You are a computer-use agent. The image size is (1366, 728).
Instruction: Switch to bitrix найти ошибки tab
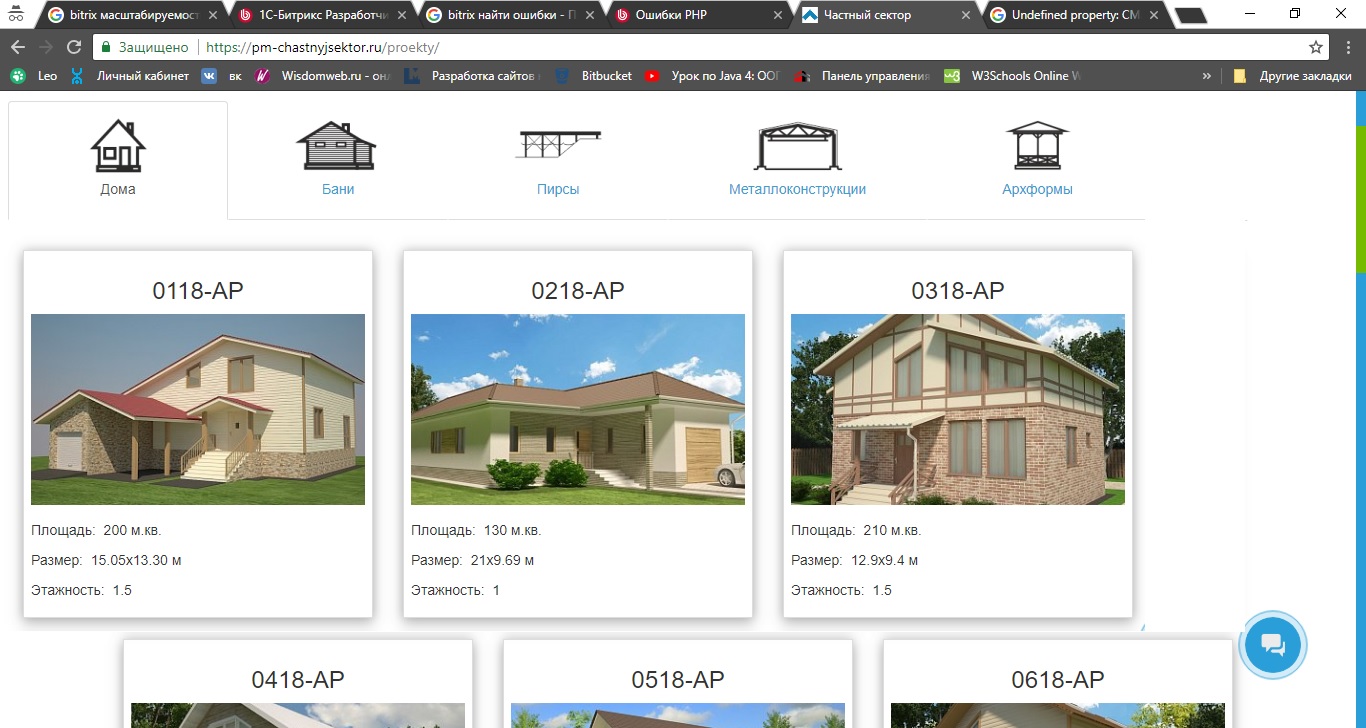point(508,15)
